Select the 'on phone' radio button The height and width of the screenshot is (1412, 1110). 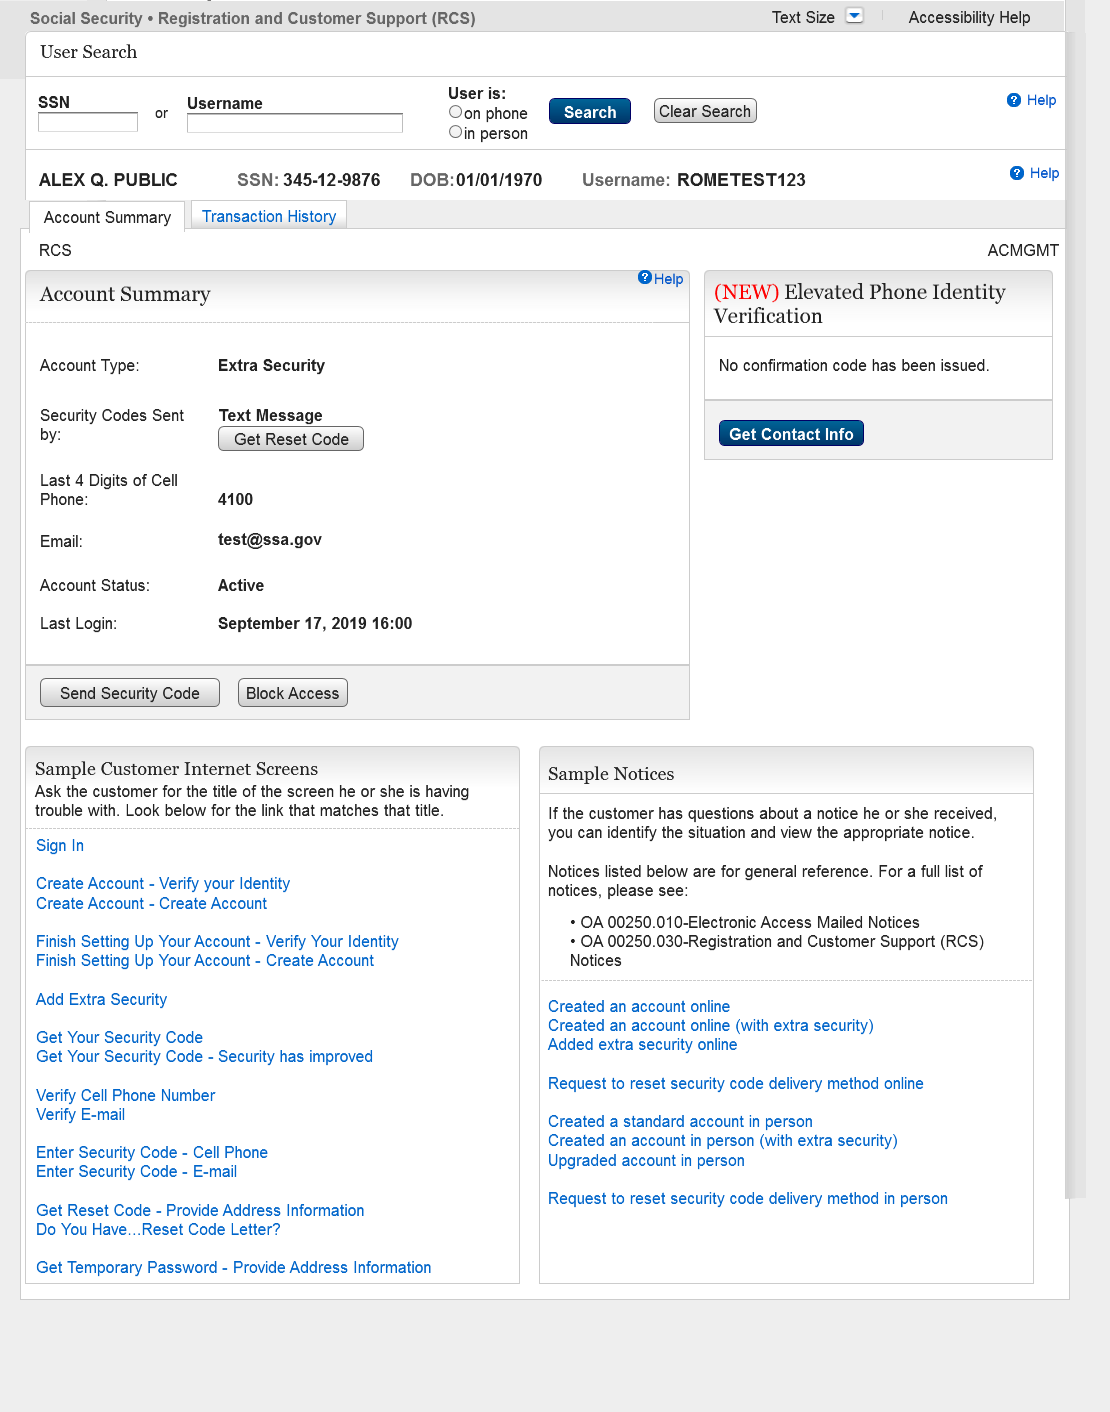[455, 112]
